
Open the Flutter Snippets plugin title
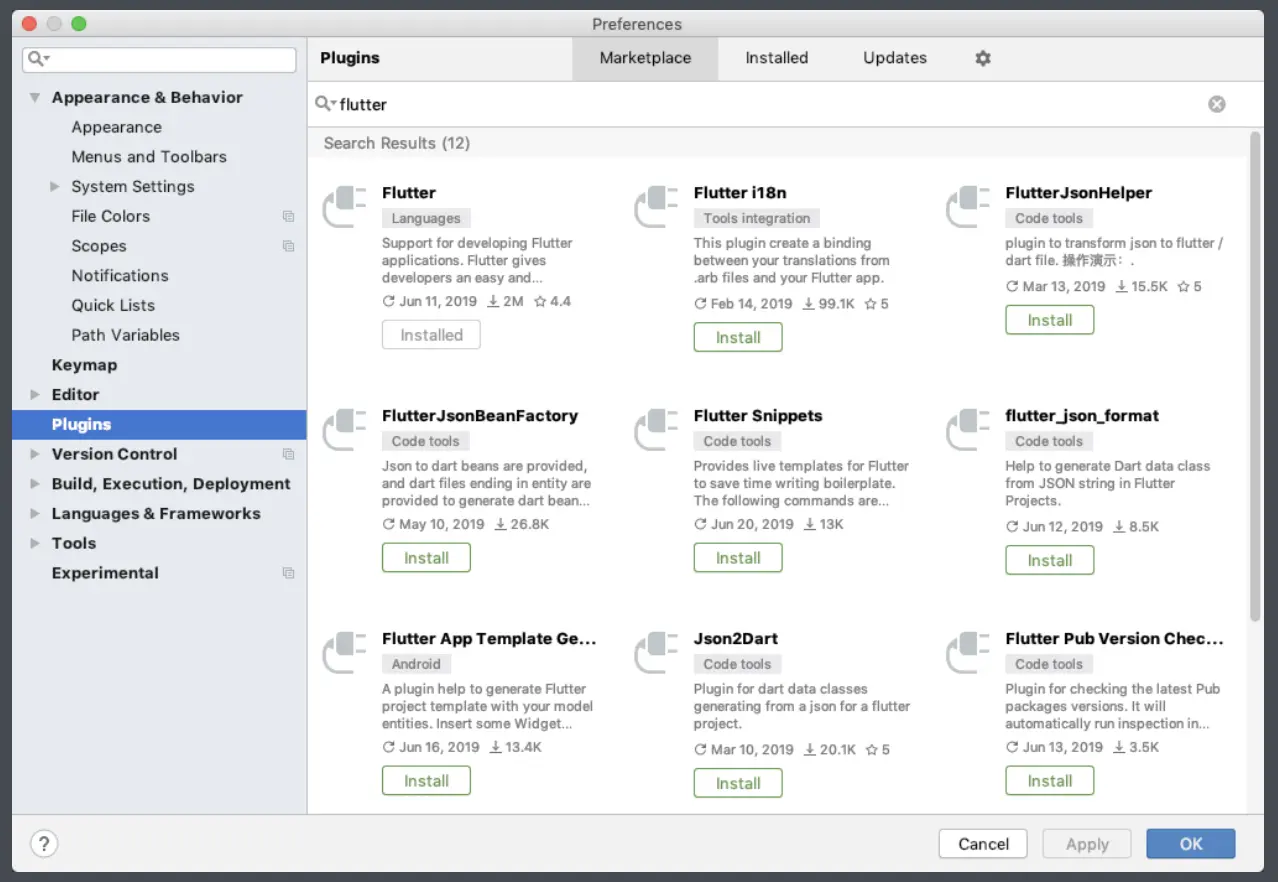pos(758,416)
